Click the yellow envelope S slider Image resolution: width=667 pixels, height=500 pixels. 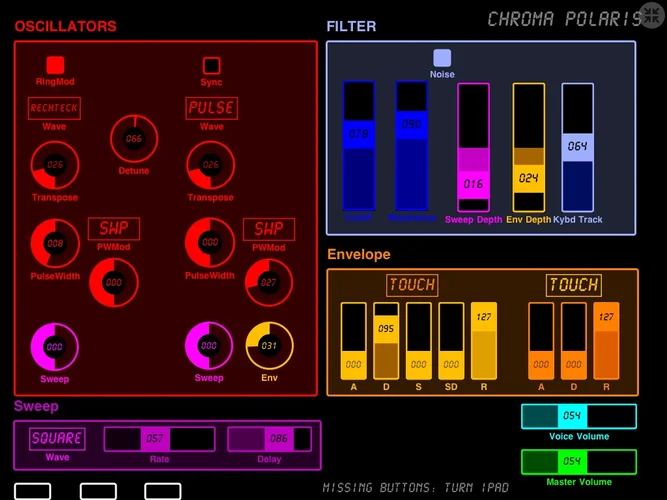419,341
